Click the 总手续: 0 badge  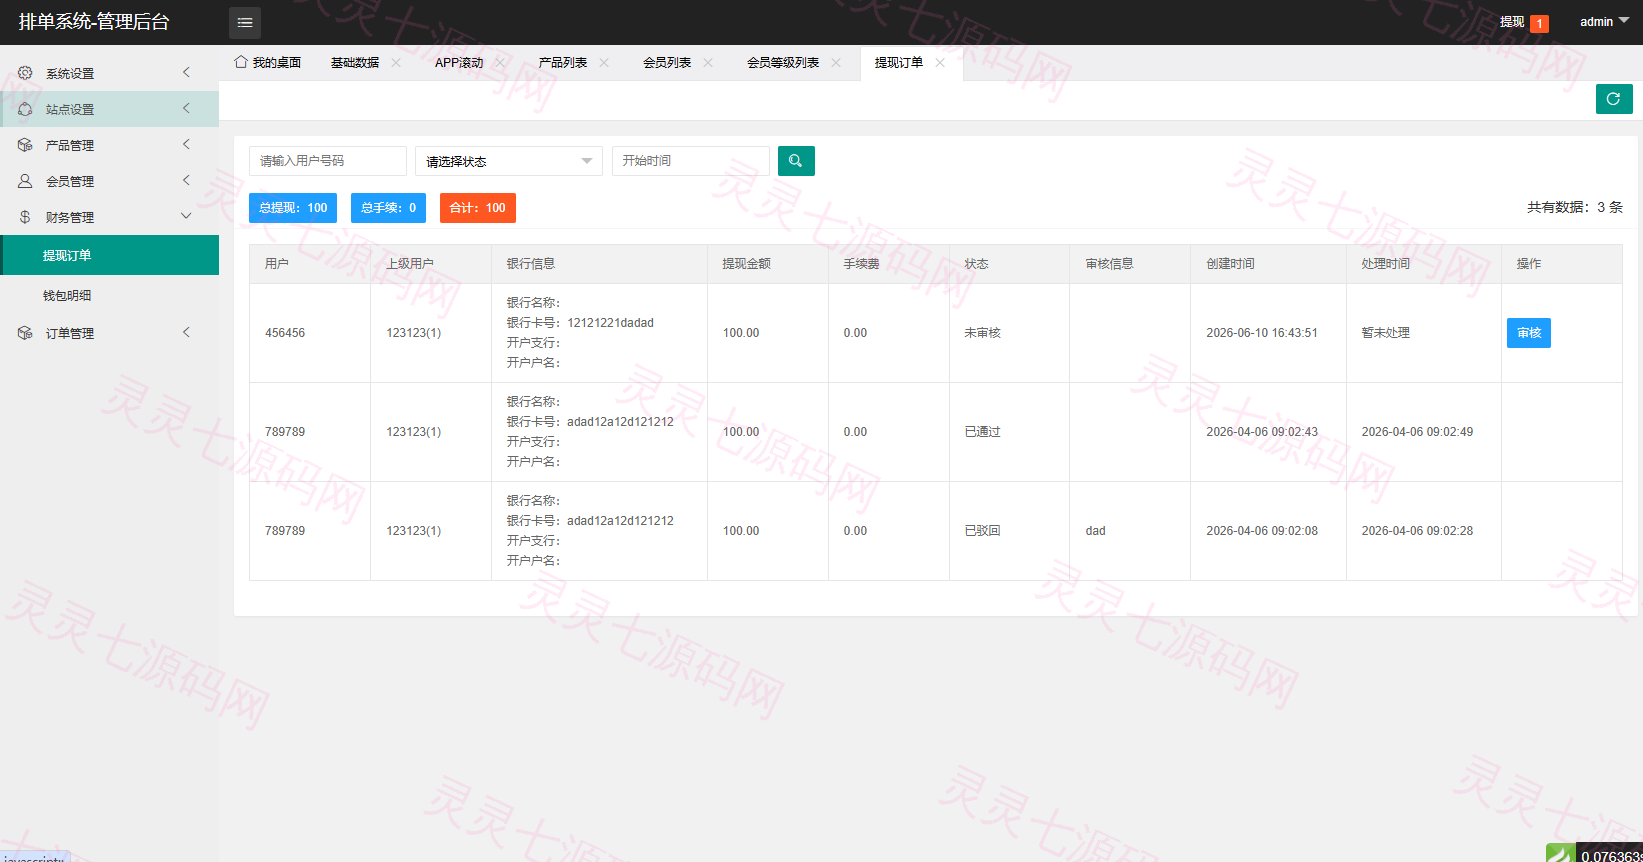click(x=388, y=208)
